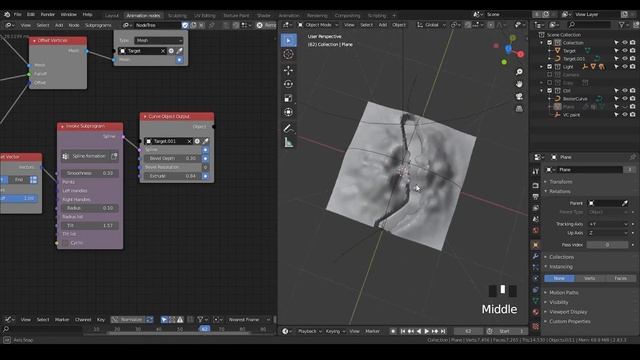Open the Tool properties tab icon
640x360 pixels.
536,172
